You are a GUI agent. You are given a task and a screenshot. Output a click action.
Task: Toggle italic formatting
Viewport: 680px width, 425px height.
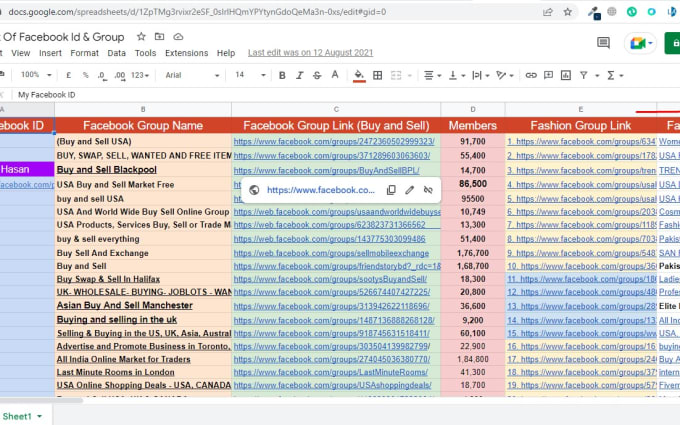pos(300,75)
